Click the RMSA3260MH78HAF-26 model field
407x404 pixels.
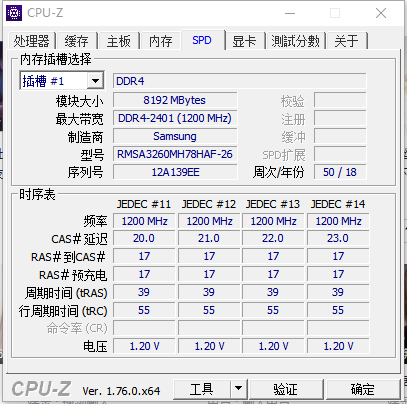175,154
